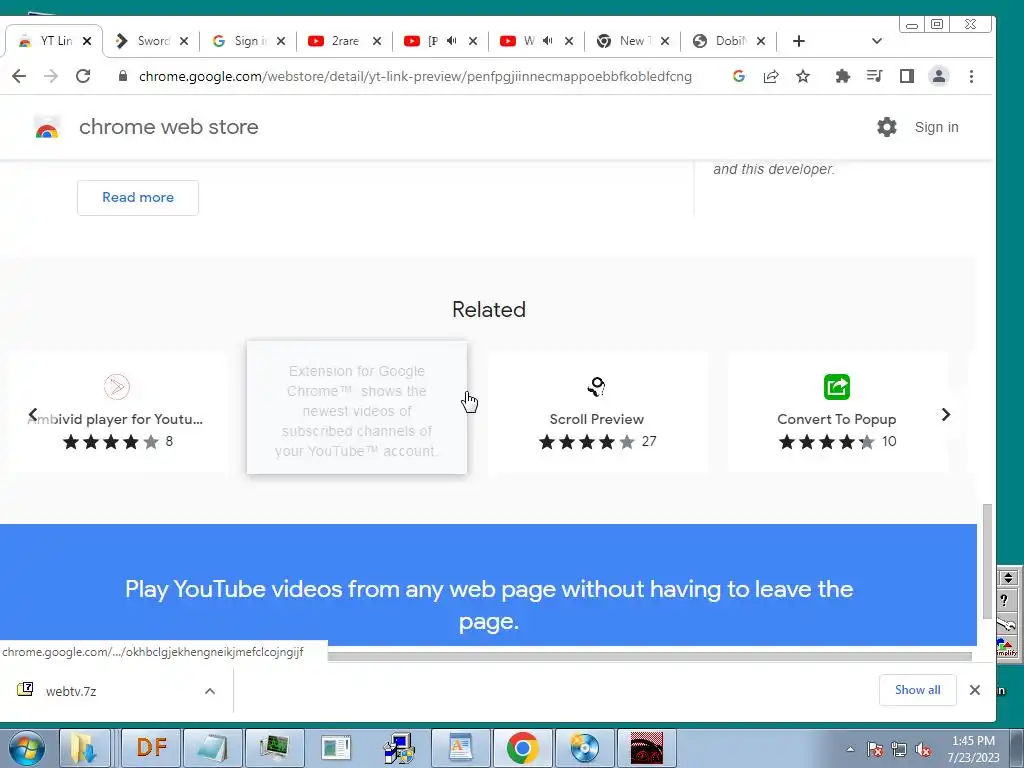The image size is (1024, 768).
Task: Click the horizontal scrollbar thumb
Action: pyautogui.click(x=650, y=656)
